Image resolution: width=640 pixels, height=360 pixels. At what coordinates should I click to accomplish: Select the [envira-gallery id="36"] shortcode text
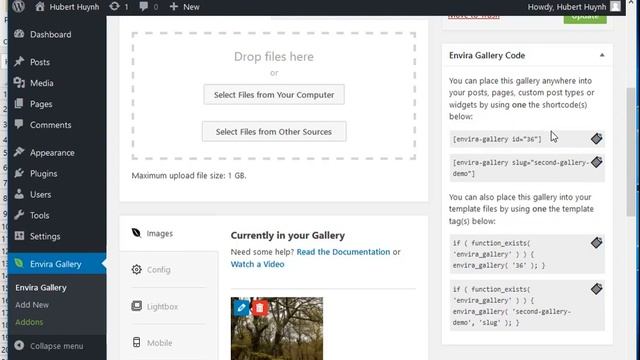497,139
